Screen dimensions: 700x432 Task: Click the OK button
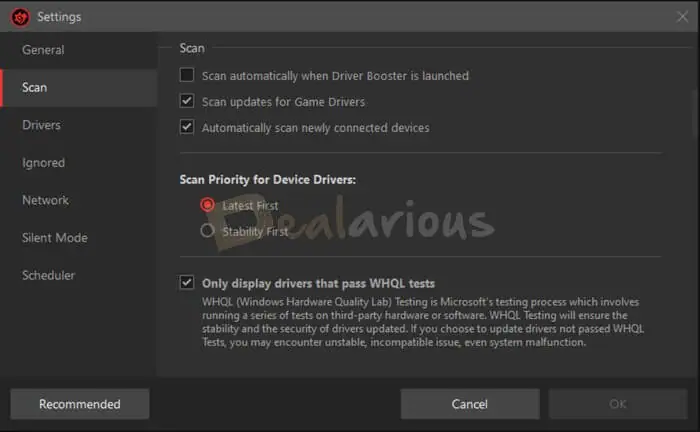click(618, 404)
